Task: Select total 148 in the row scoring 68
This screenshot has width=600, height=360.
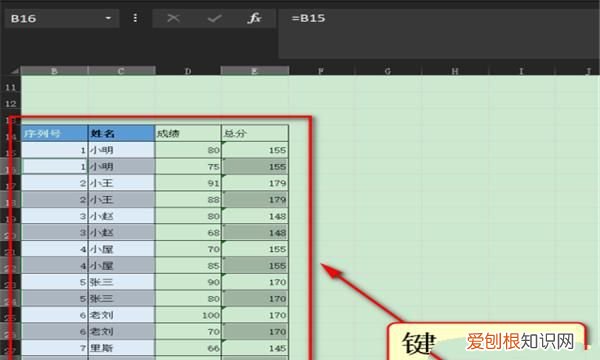Action: (x=255, y=232)
